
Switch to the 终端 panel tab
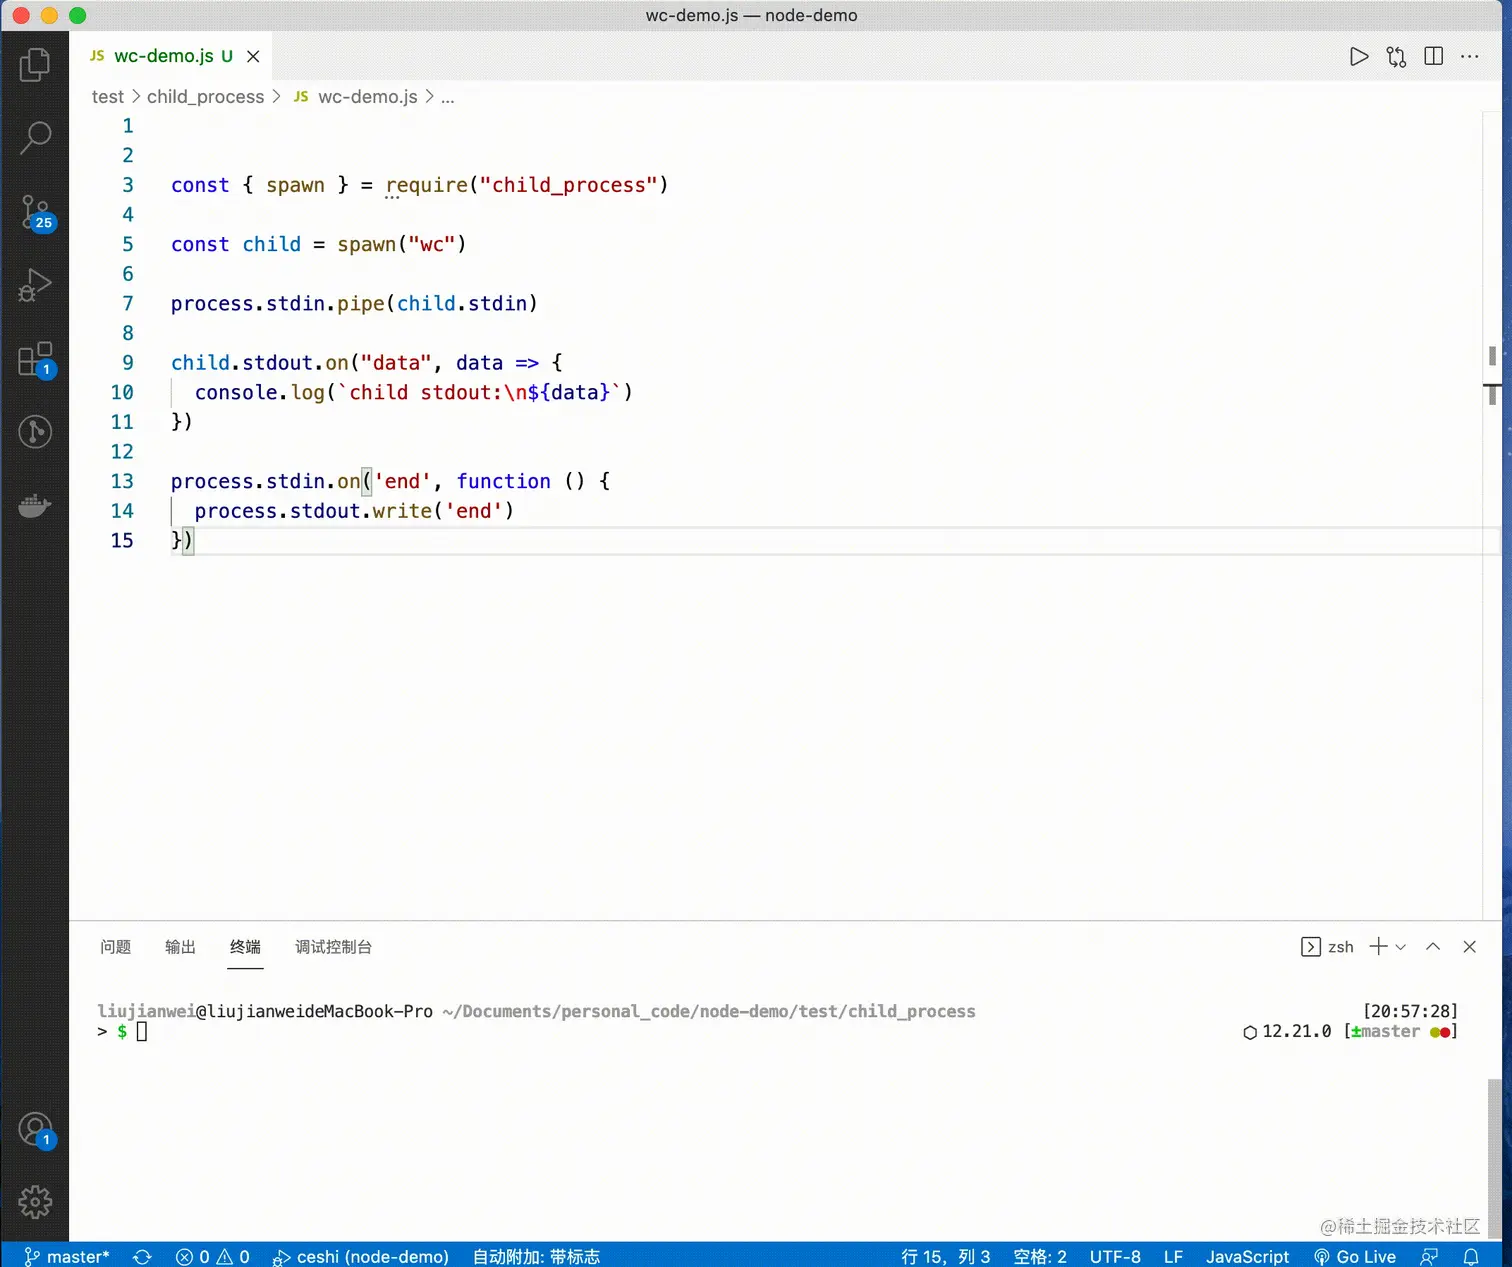click(245, 947)
